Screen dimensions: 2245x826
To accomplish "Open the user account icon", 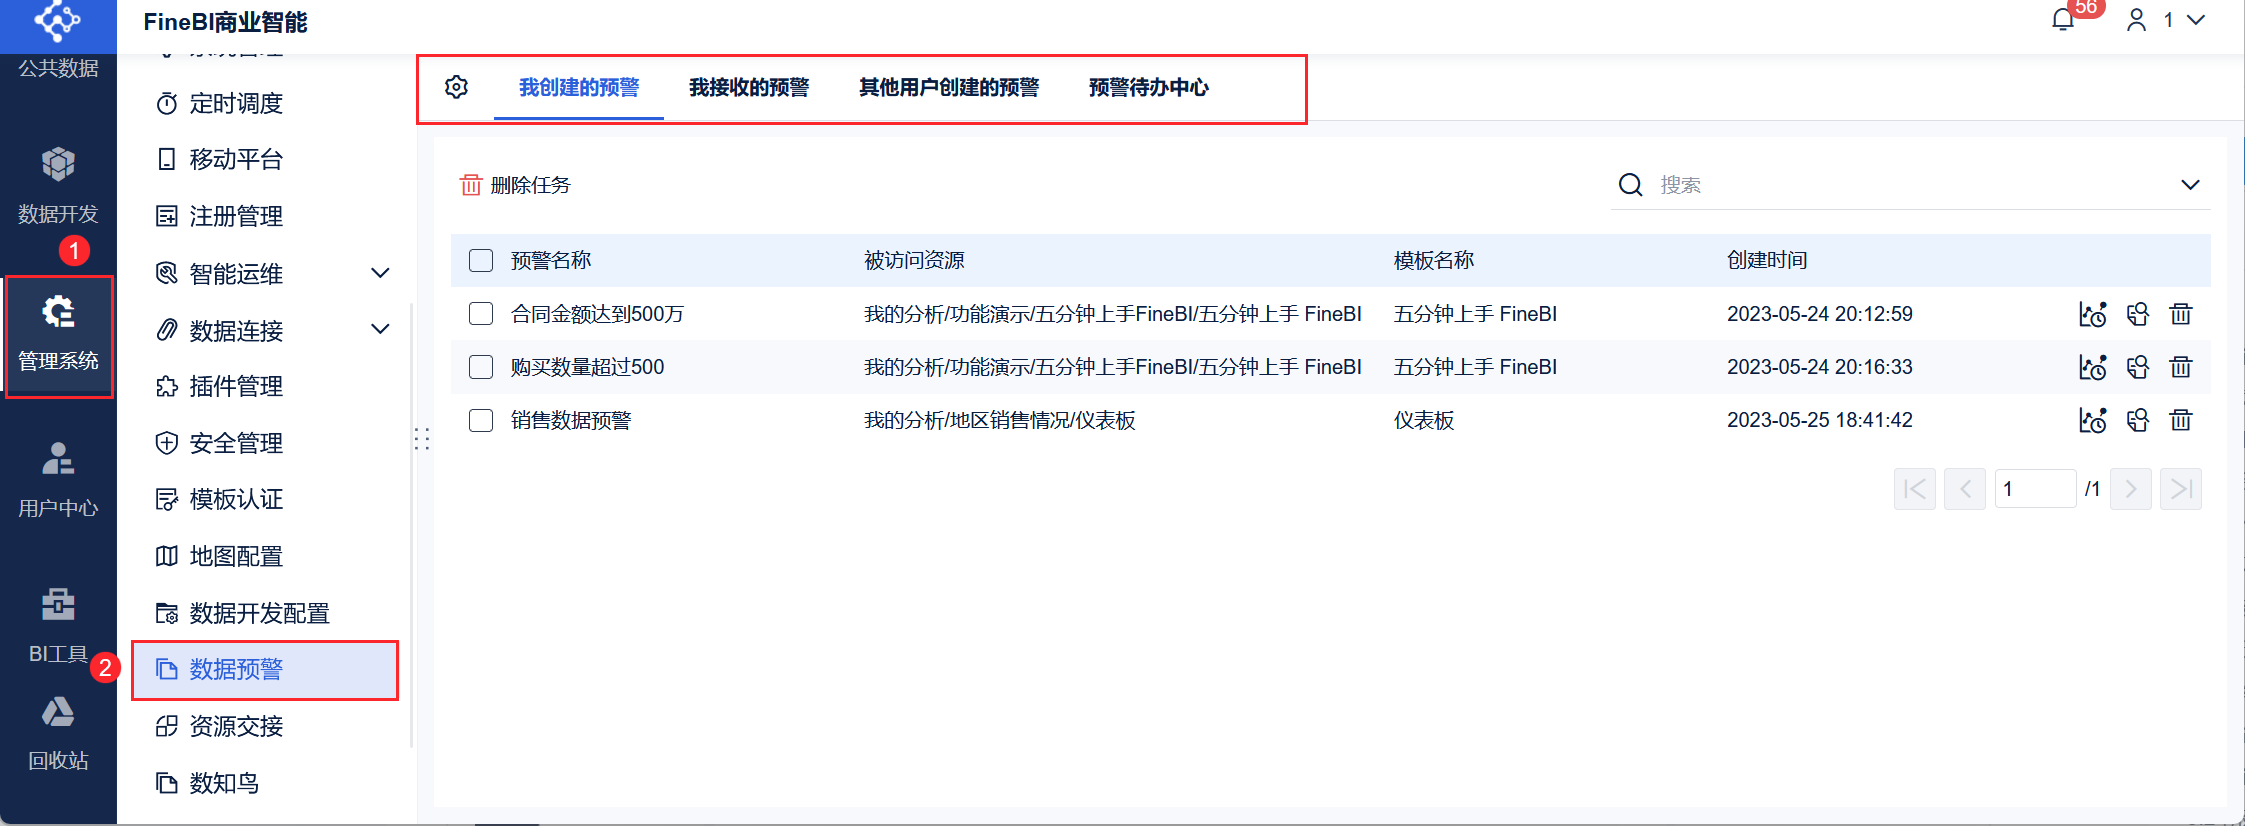I will point(2136,20).
